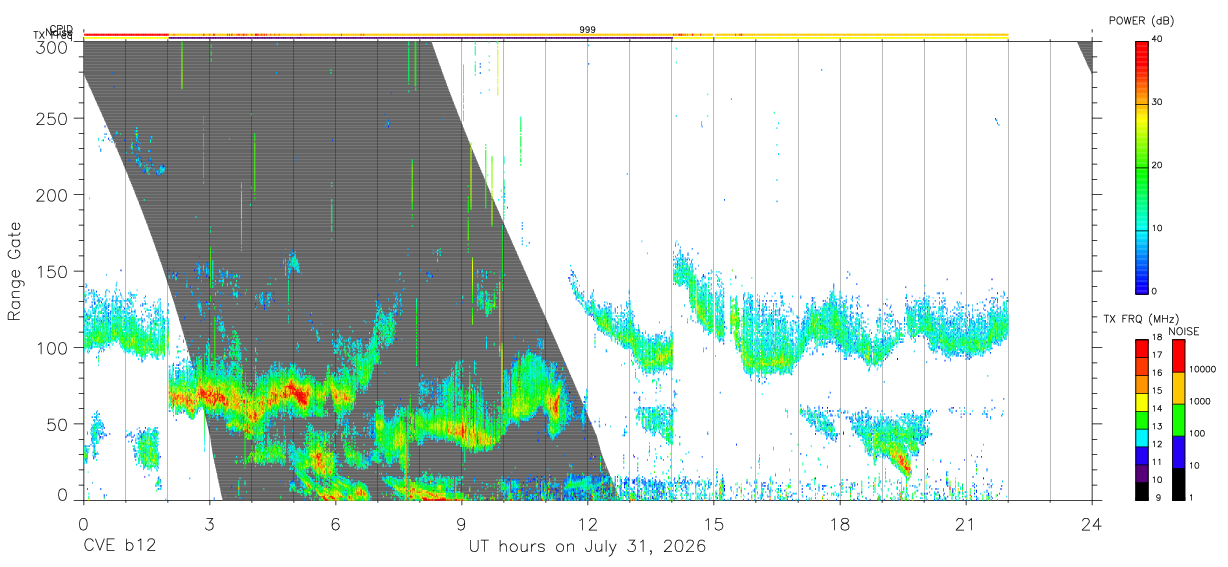Click the "16" tick on the TX FRQ scale

click(1157, 373)
